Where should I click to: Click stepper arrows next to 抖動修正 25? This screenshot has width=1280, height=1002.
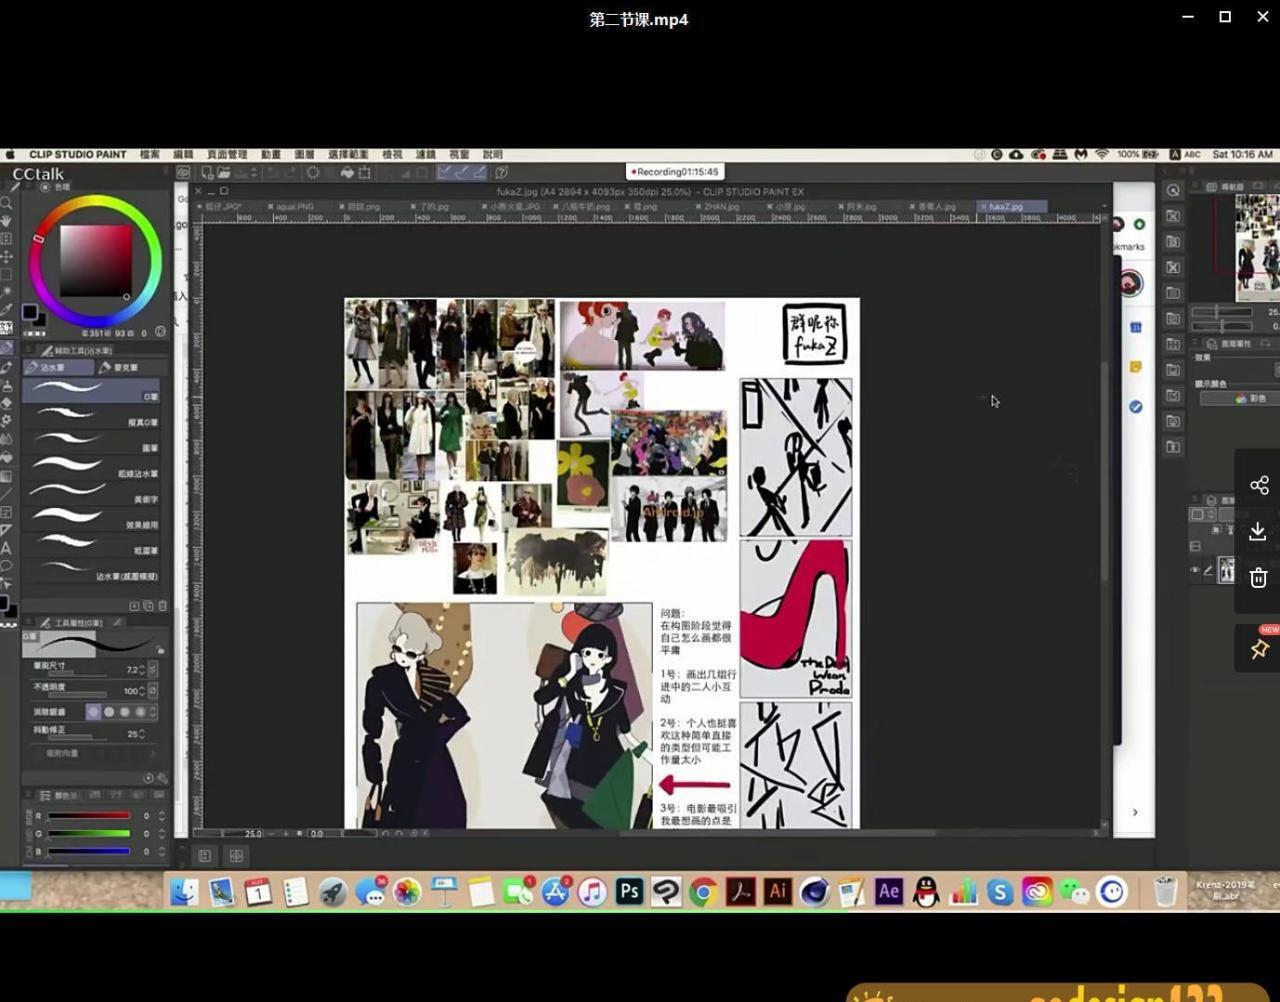coord(142,733)
